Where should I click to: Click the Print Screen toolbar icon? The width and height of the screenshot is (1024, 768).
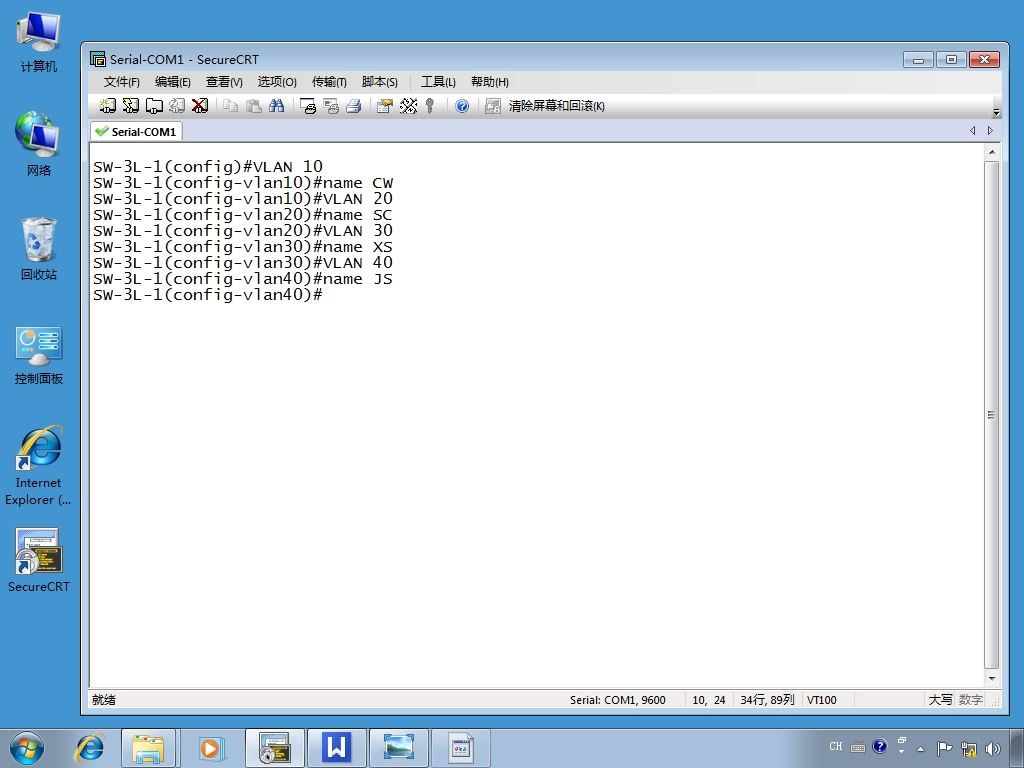tap(308, 106)
